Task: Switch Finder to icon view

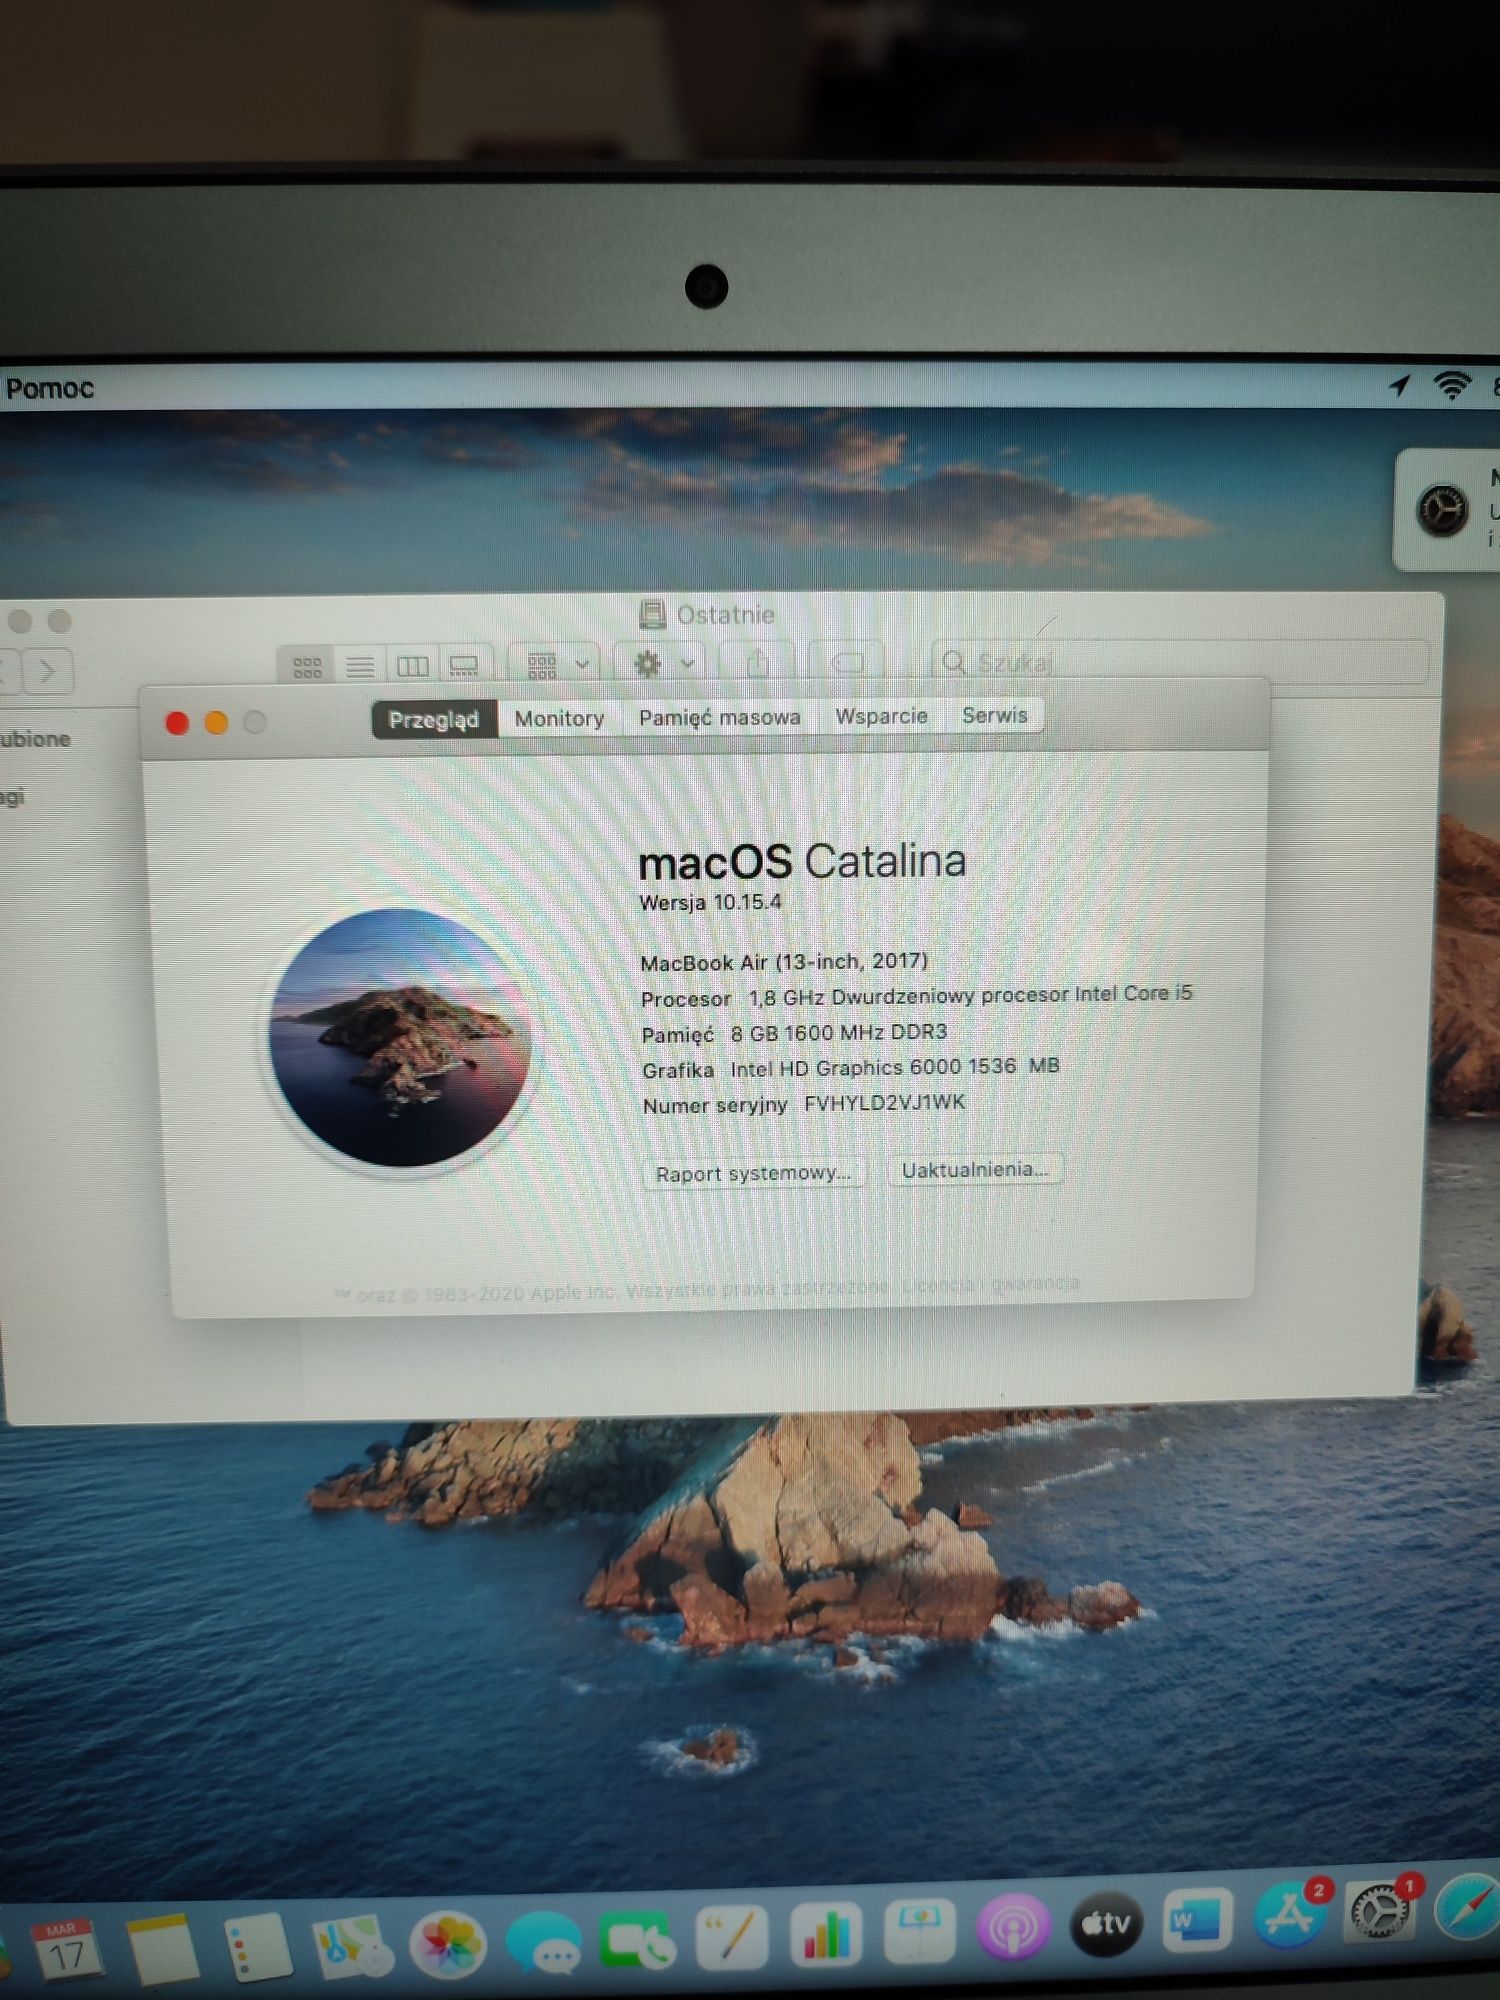Action: (x=307, y=666)
